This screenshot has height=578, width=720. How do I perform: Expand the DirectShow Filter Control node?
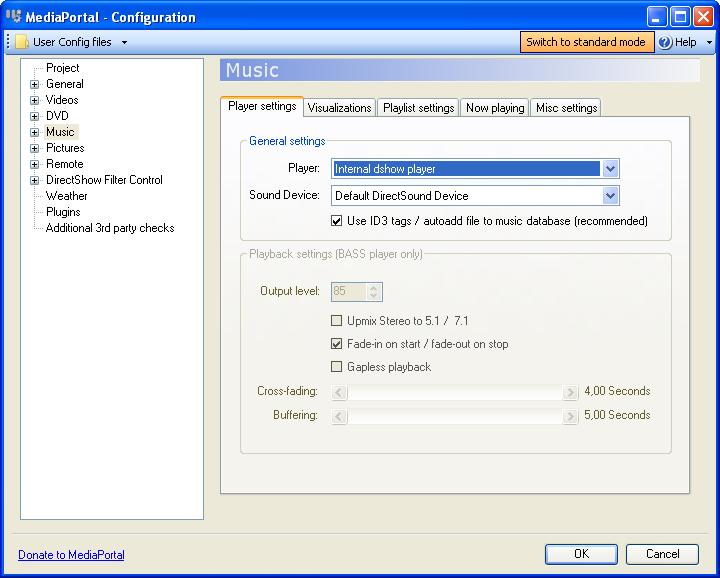34,180
